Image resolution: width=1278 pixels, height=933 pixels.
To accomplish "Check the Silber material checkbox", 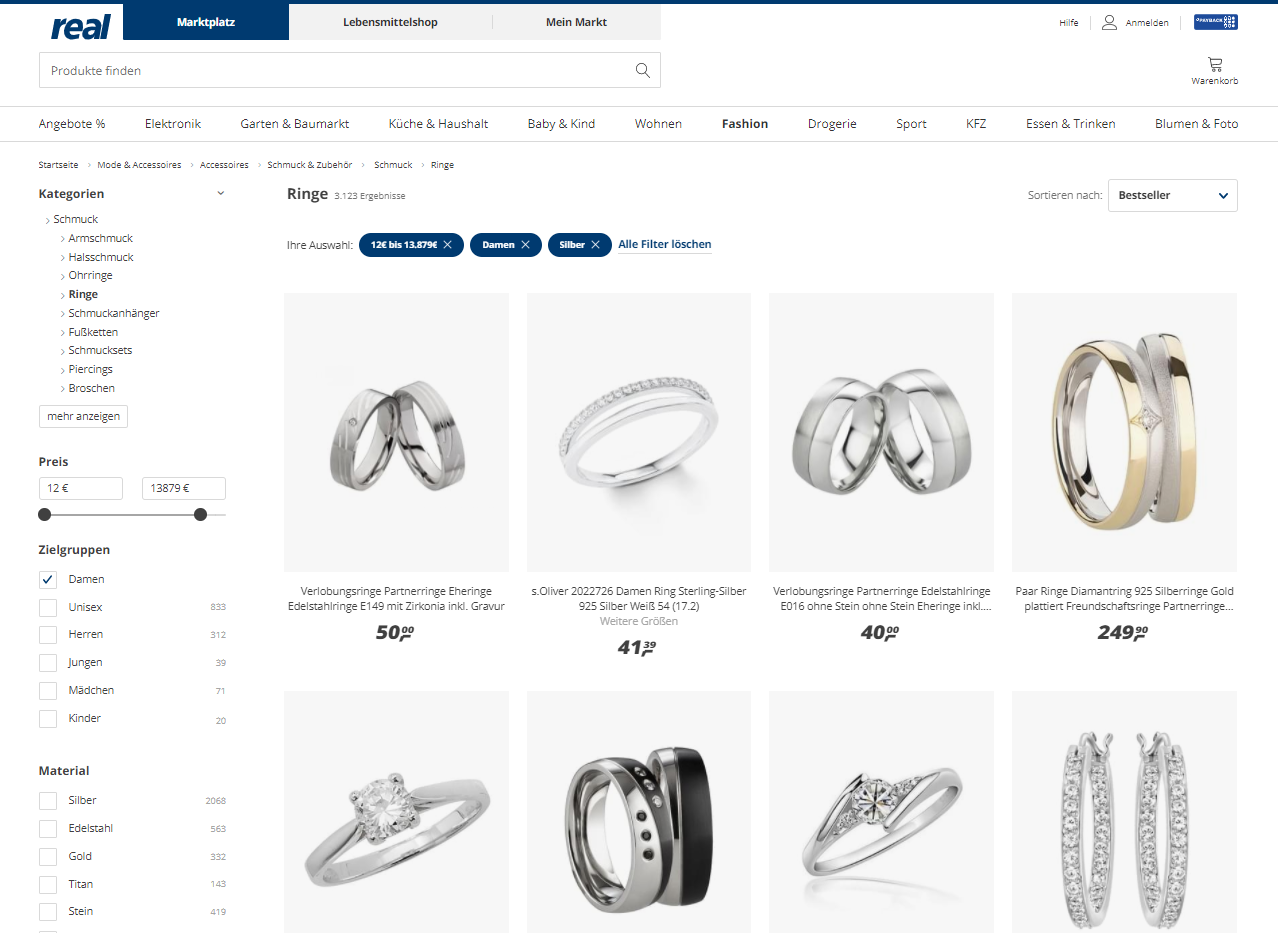I will point(48,800).
